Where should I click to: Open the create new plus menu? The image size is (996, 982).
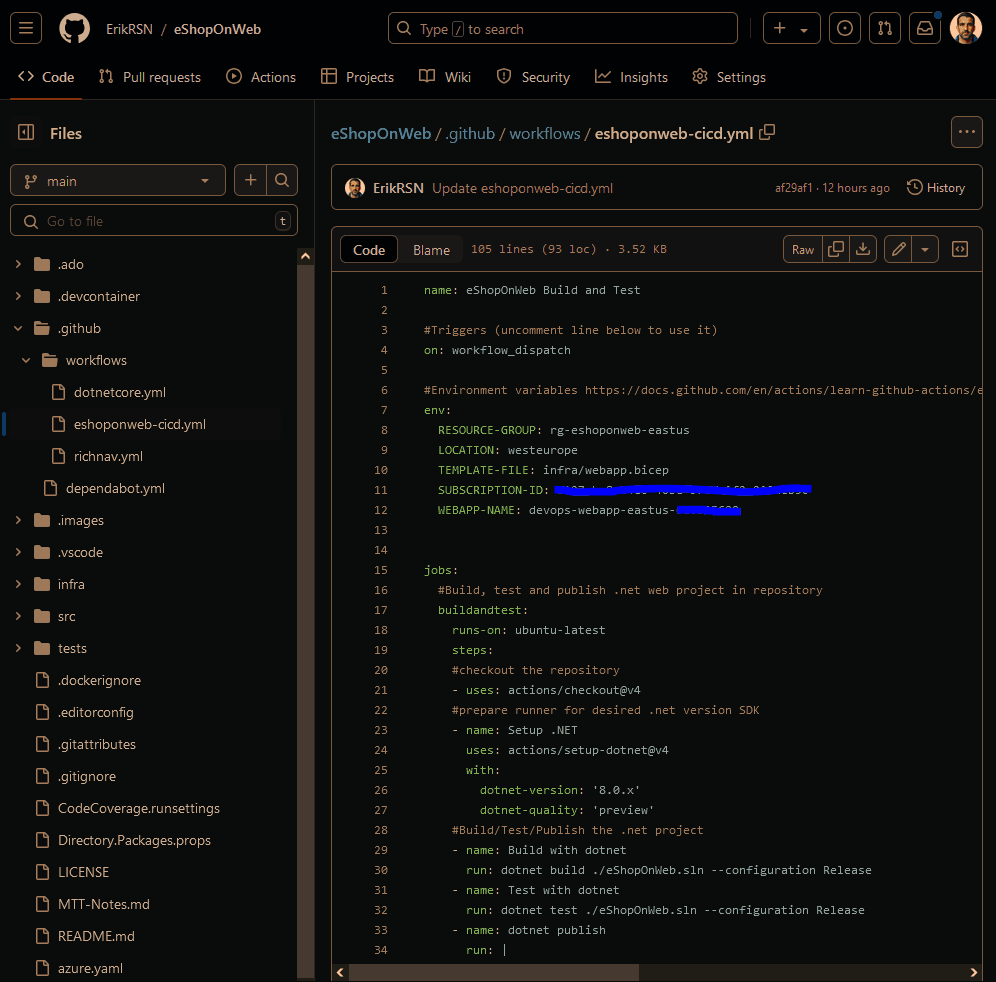(791, 29)
